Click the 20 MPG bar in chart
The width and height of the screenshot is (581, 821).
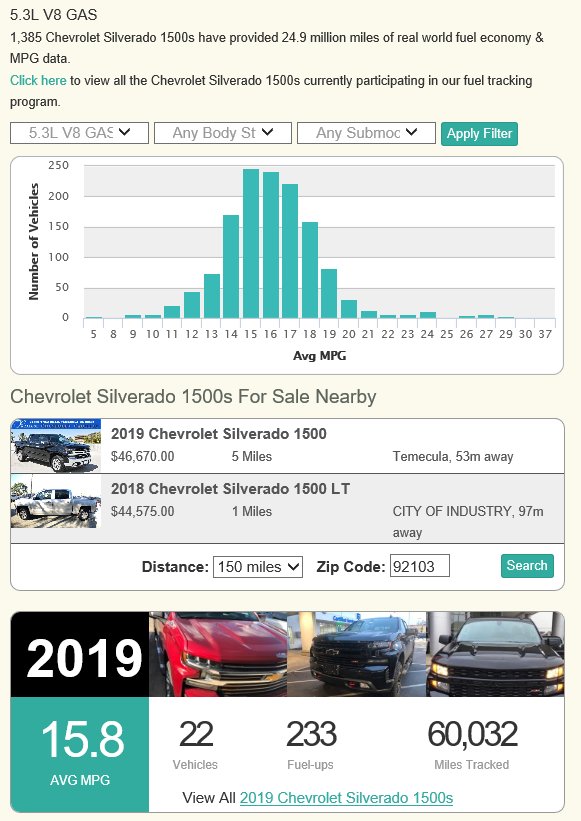click(x=349, y=309)
